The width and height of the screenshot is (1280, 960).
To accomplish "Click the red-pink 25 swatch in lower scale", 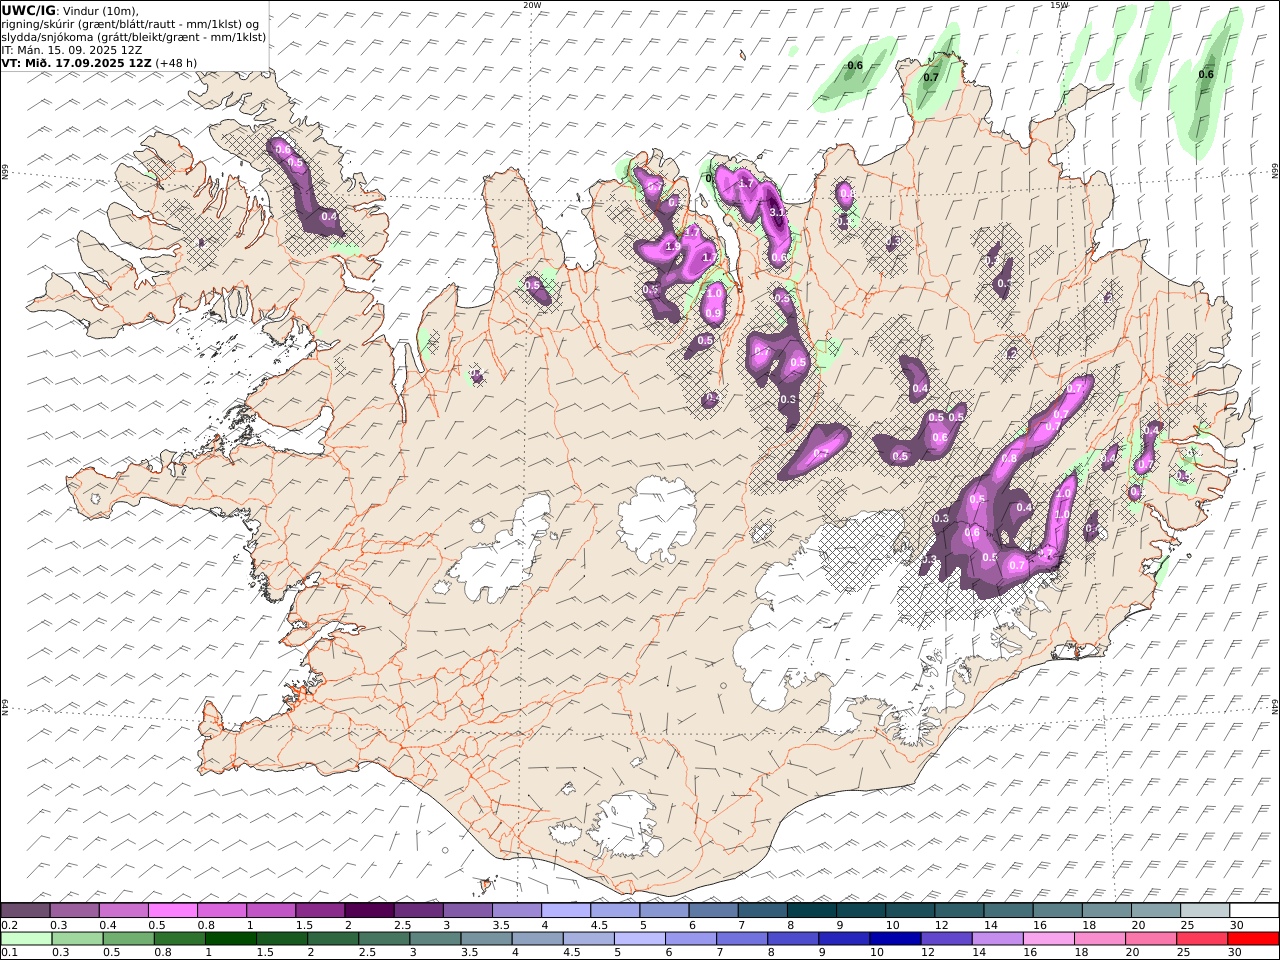I will click(x=1201, y=939).
